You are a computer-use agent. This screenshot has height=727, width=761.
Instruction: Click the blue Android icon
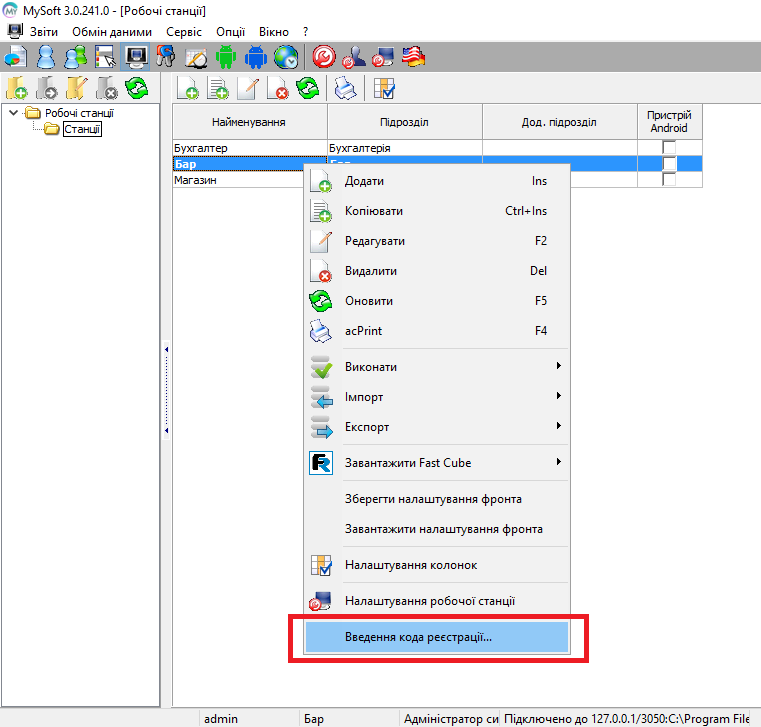[x=256, y=57]
